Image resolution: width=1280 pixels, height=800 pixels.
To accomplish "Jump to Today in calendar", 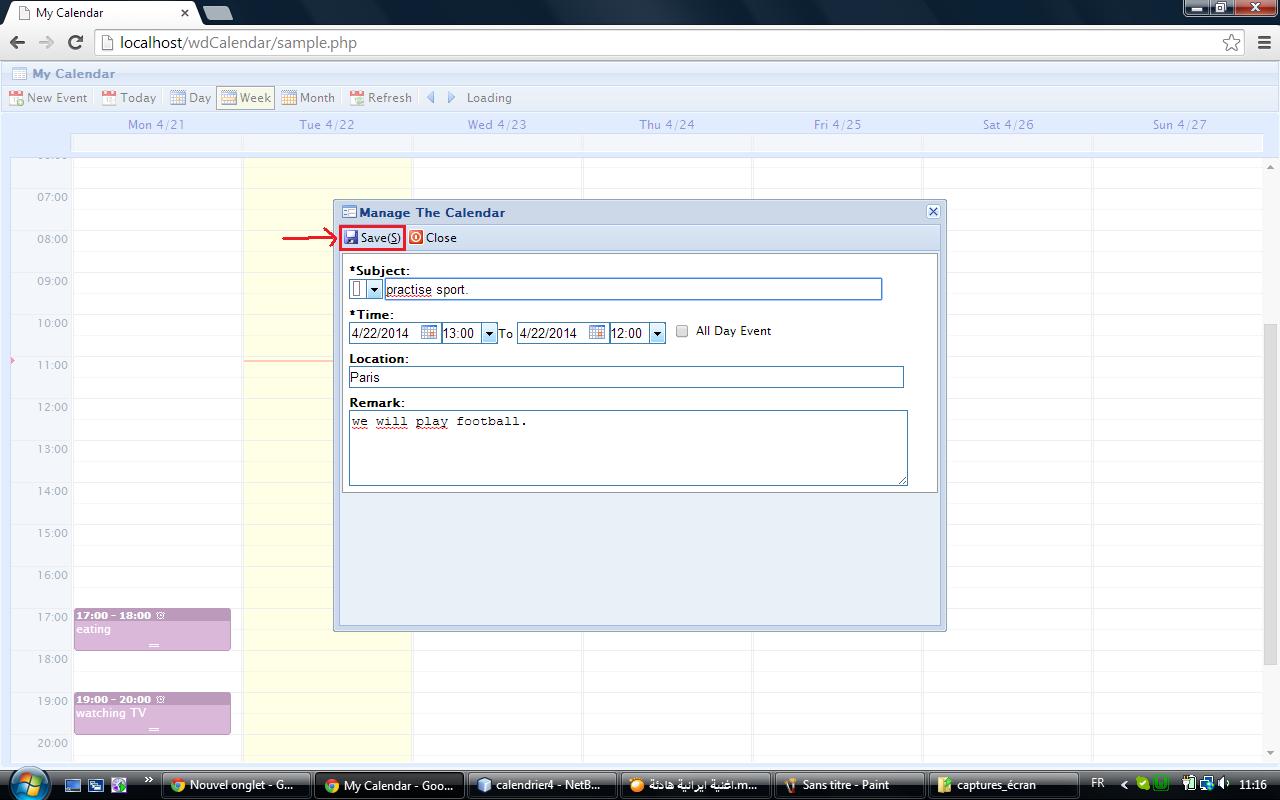I will coord(129,98).
